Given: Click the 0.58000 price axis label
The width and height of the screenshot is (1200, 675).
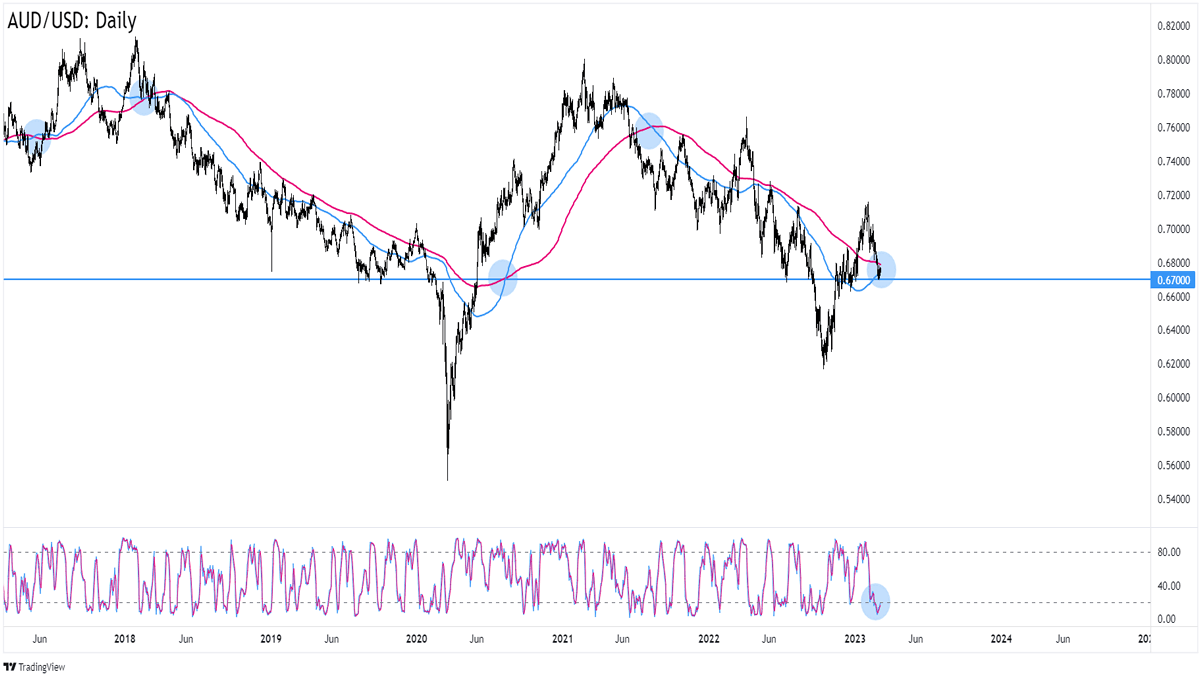Looking at the screenshot, I should (x=1173, y=432).
